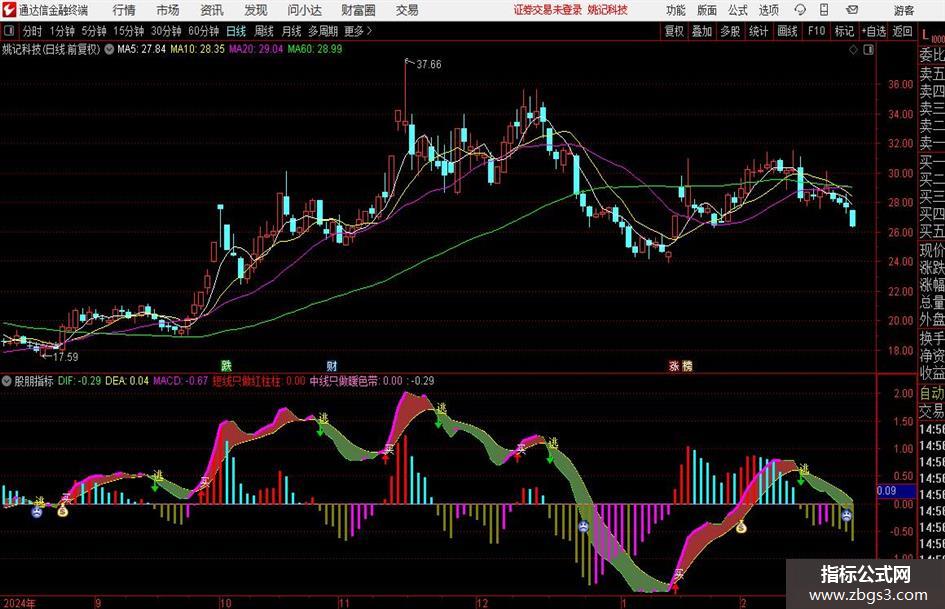The width and height of the screenshot is (945, 609).
Task: Switch to the 30分钟 period tab
Action: point(166,31)
